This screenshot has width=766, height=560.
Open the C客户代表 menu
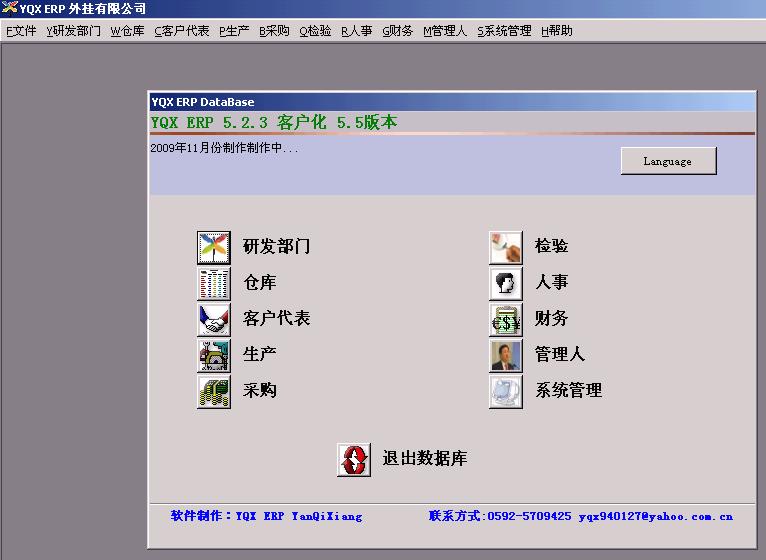coord(181,31)
